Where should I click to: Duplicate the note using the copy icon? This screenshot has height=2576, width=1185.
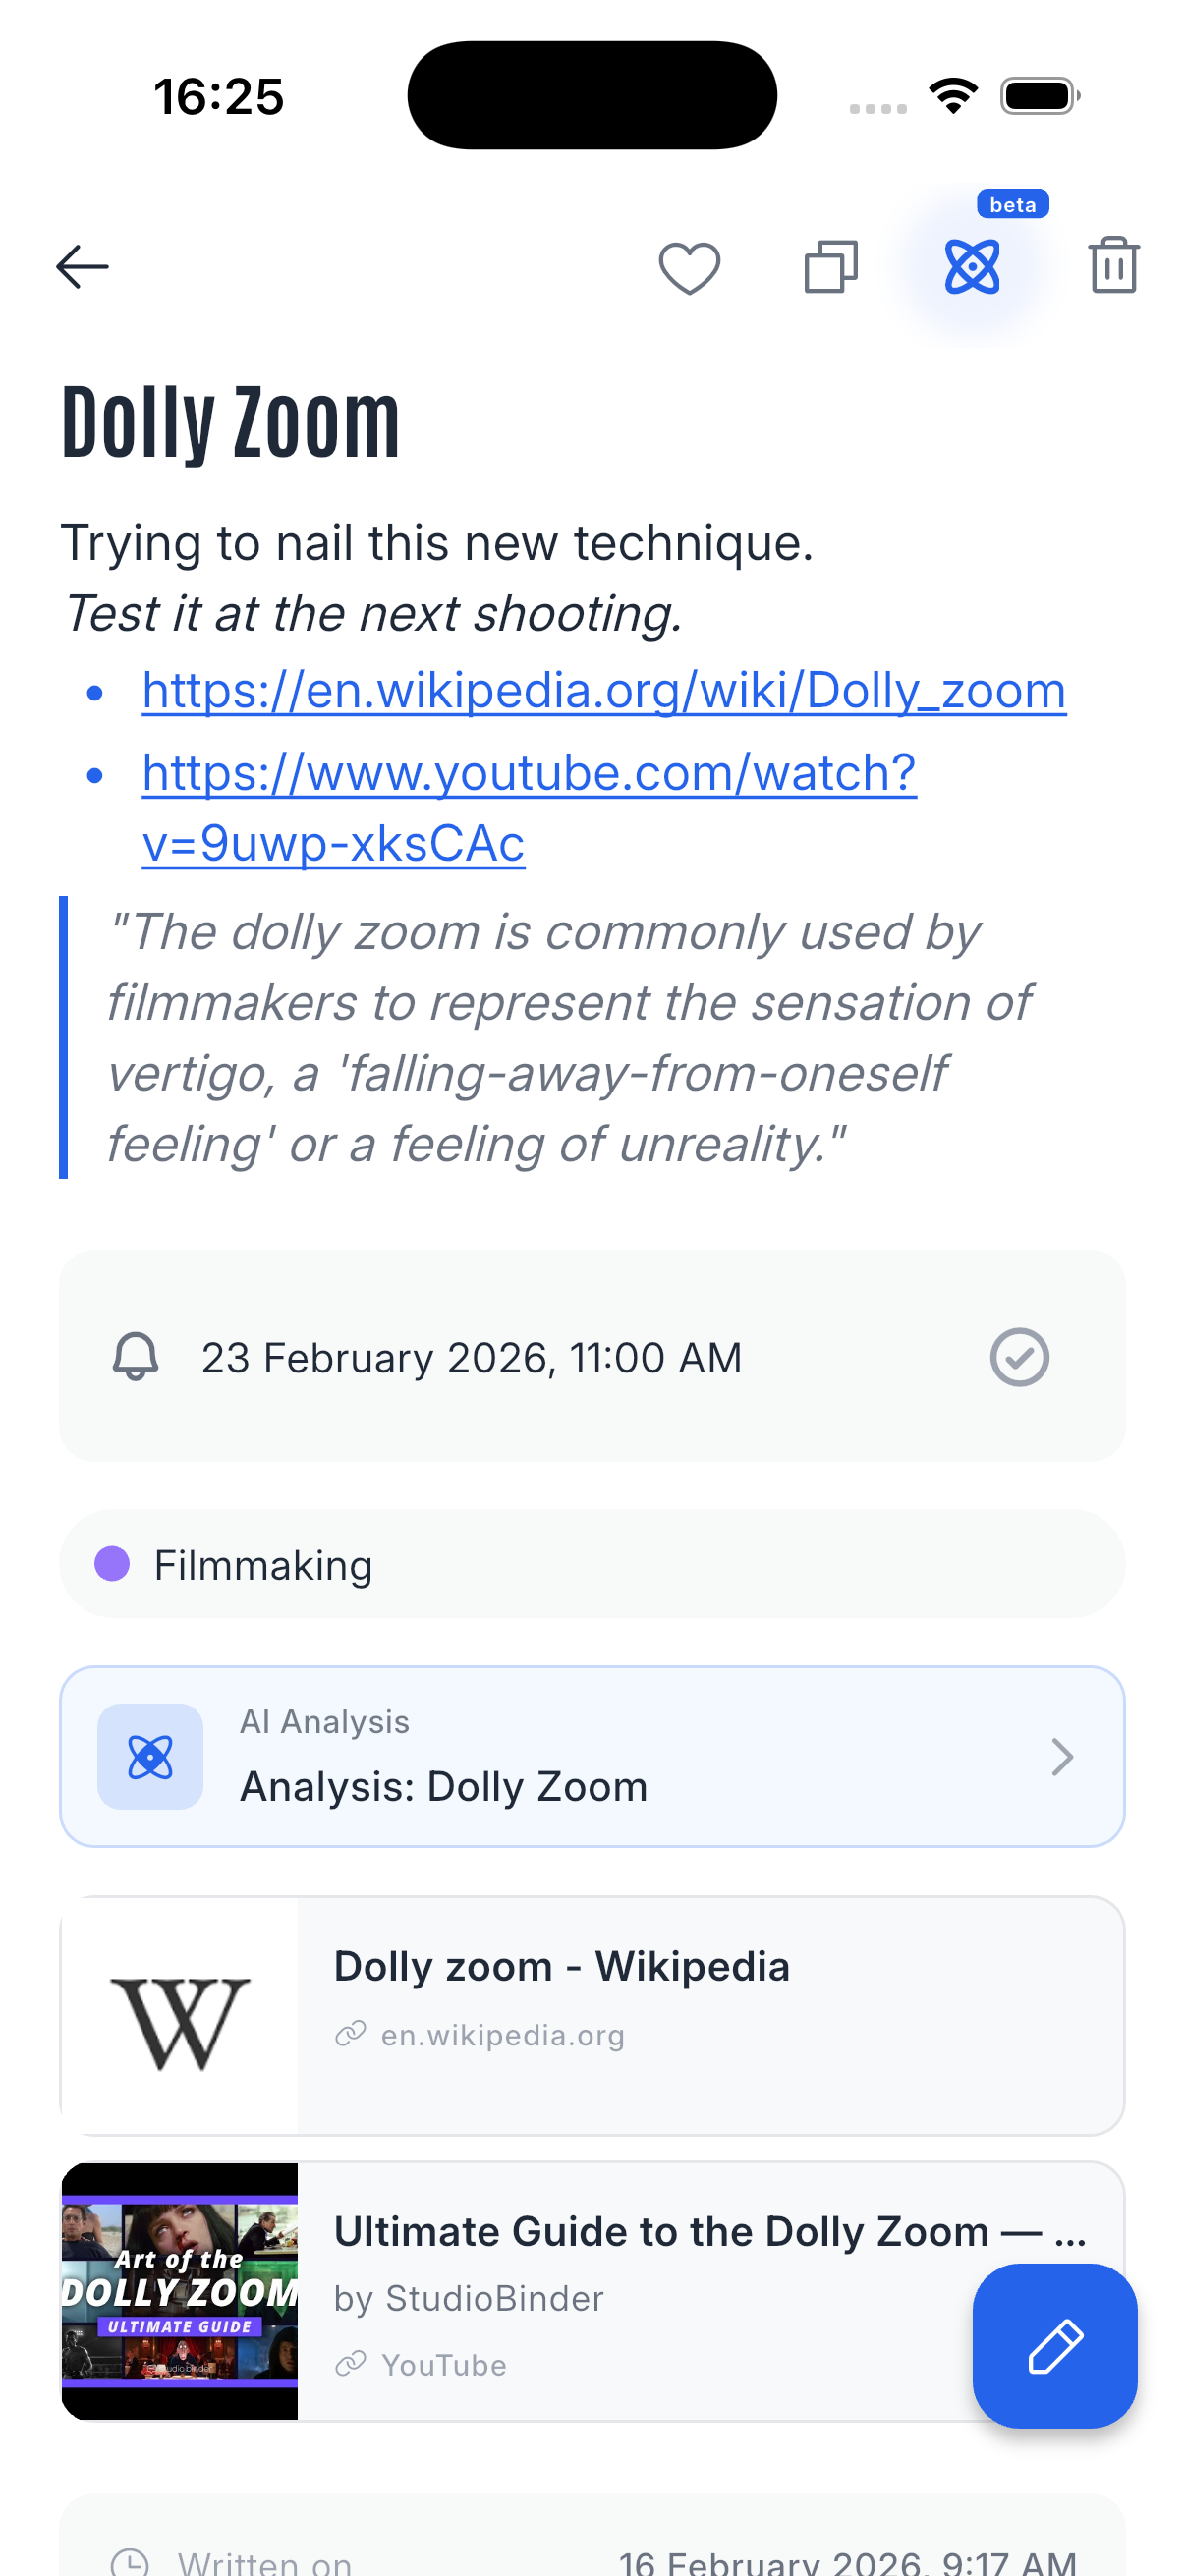[x=830, y=266]
